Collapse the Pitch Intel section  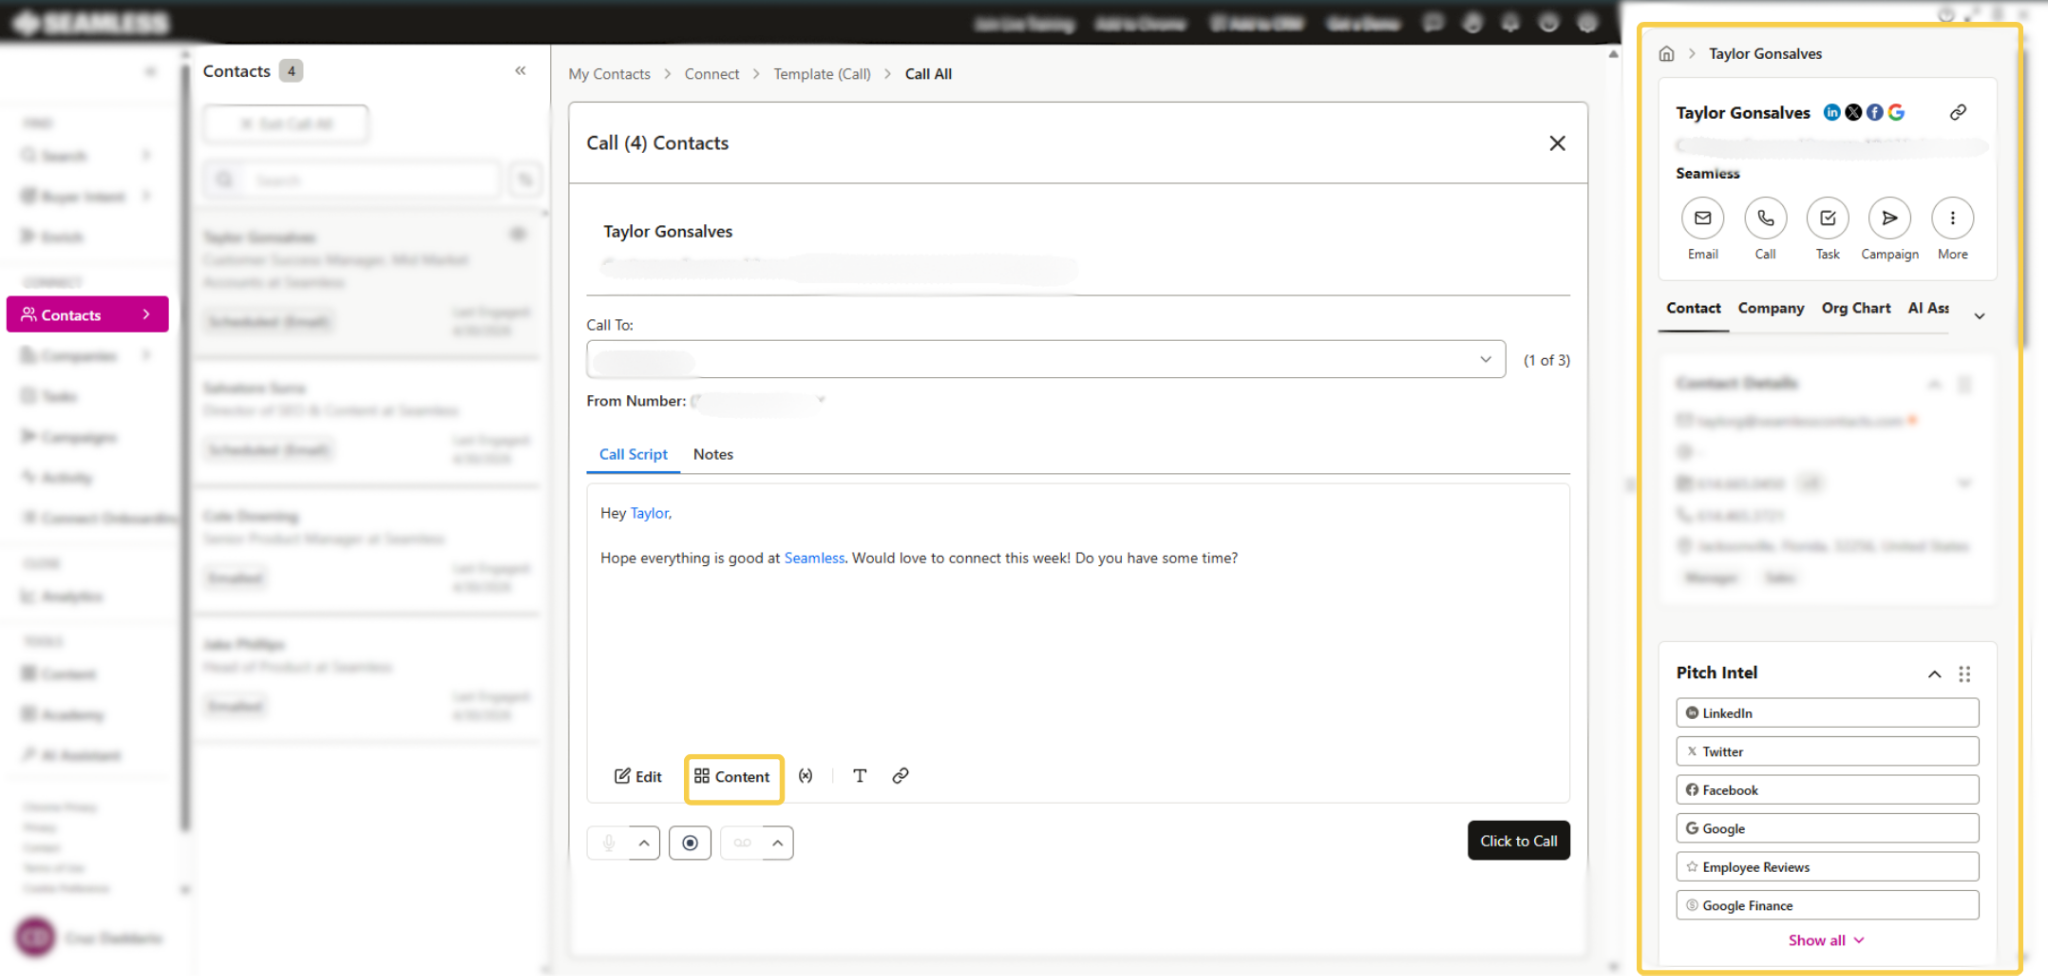coord(1934,674)
